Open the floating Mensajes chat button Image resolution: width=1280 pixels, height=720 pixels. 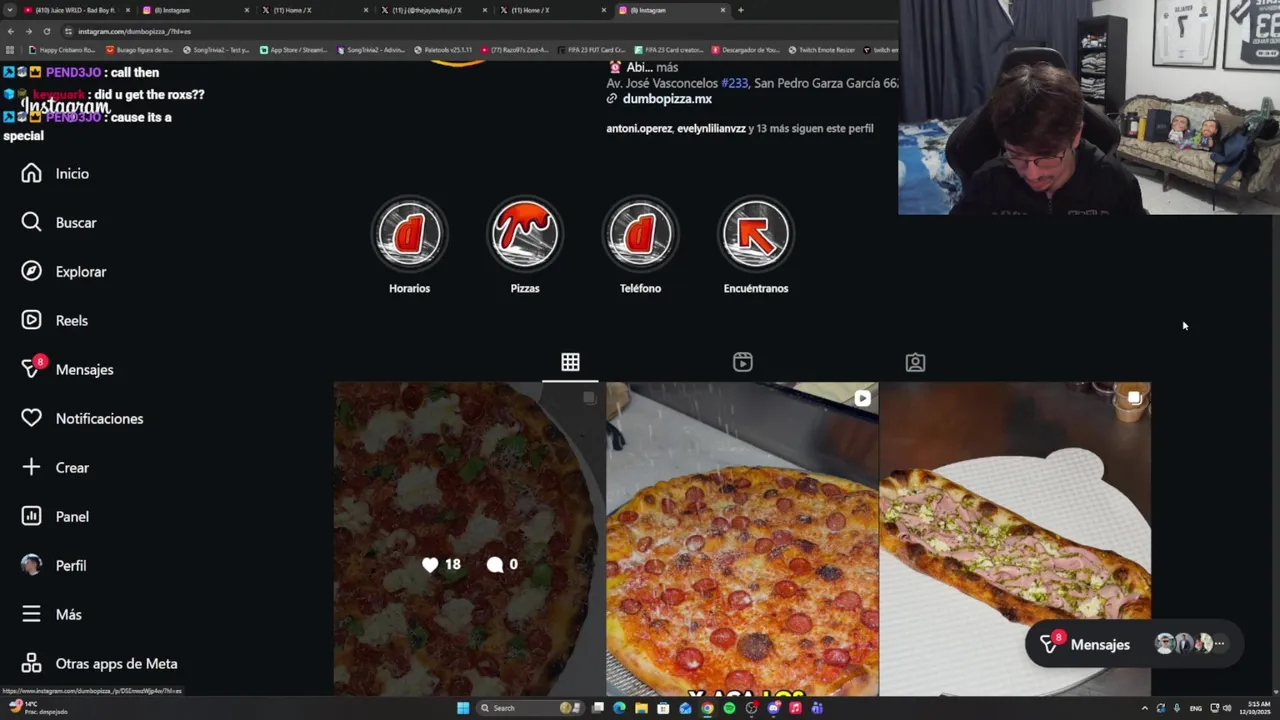(1134, 645)
